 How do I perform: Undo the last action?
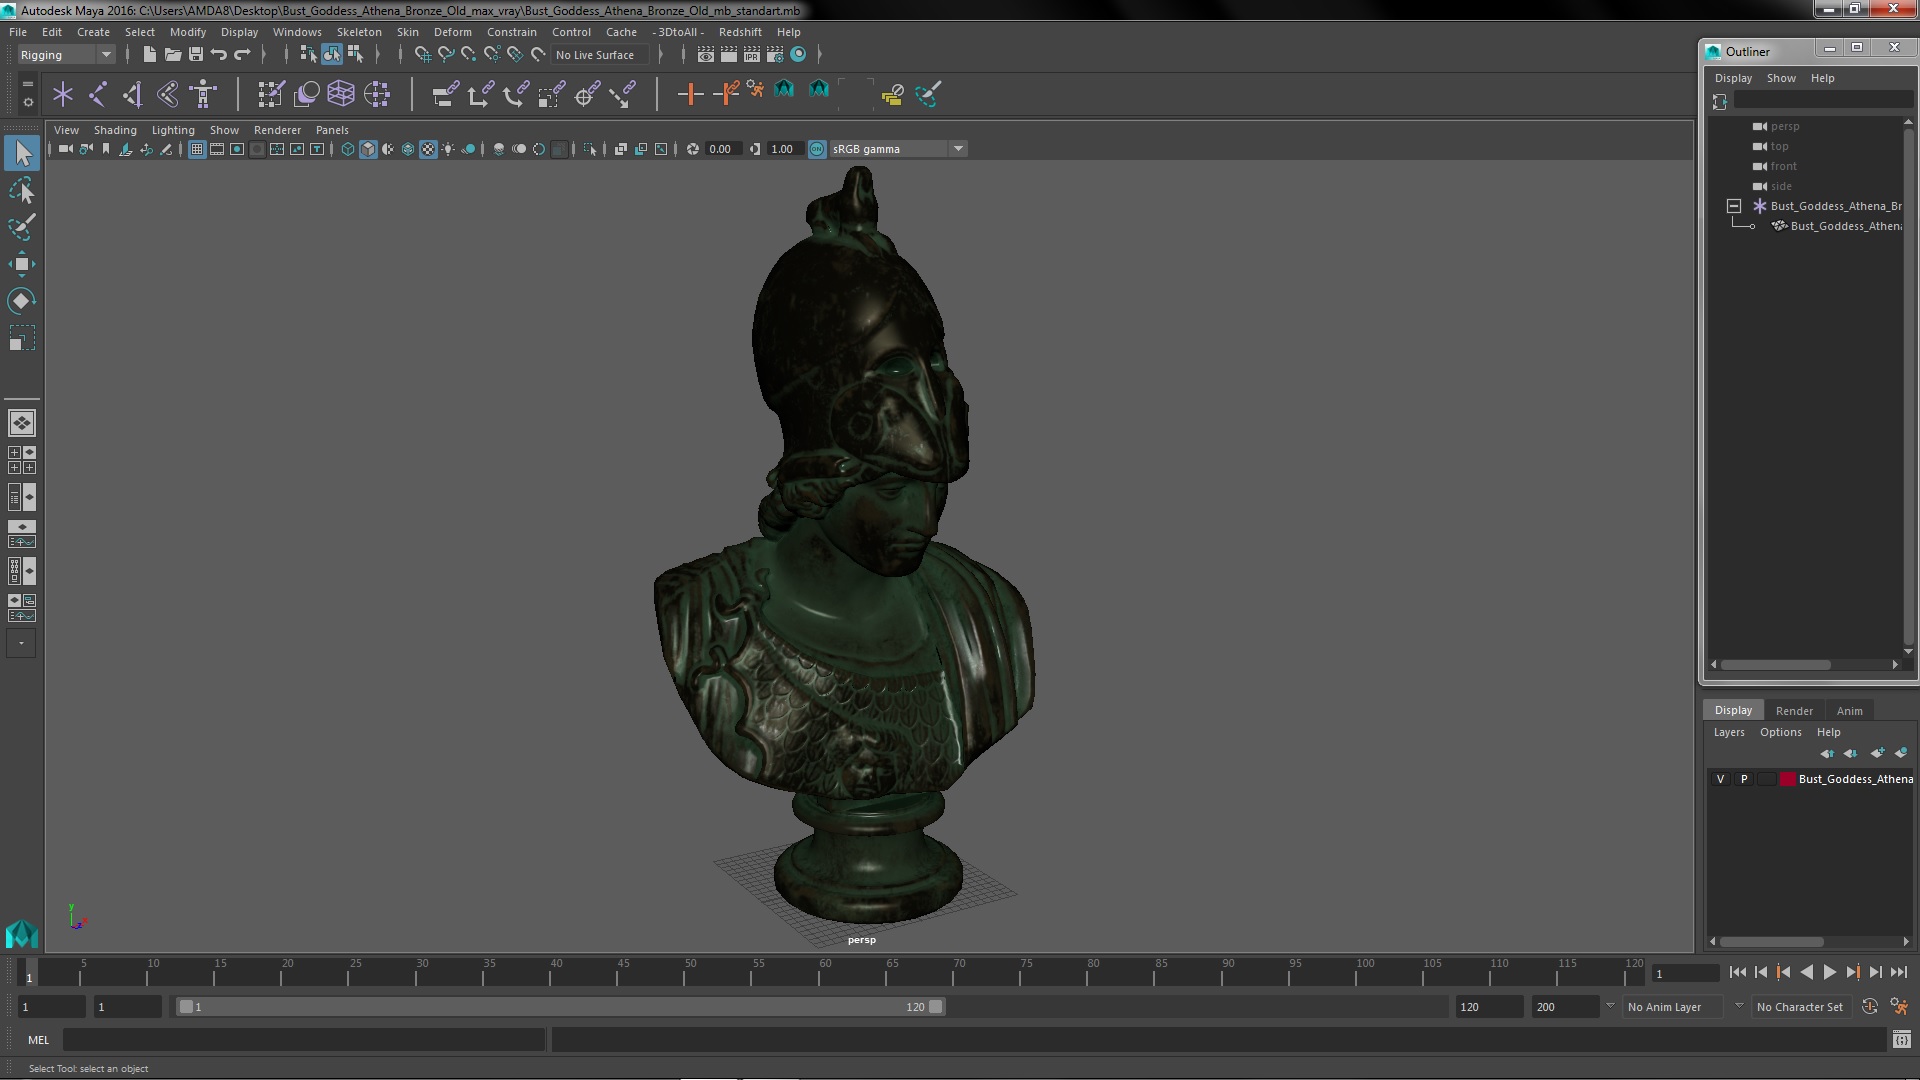[x=219, y=54]
